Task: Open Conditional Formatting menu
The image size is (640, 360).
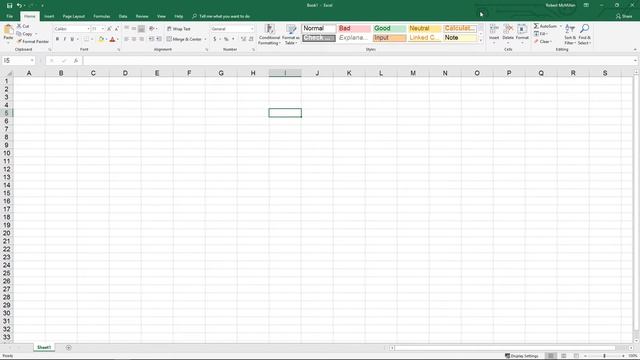Action: click(x=269, y=34)
